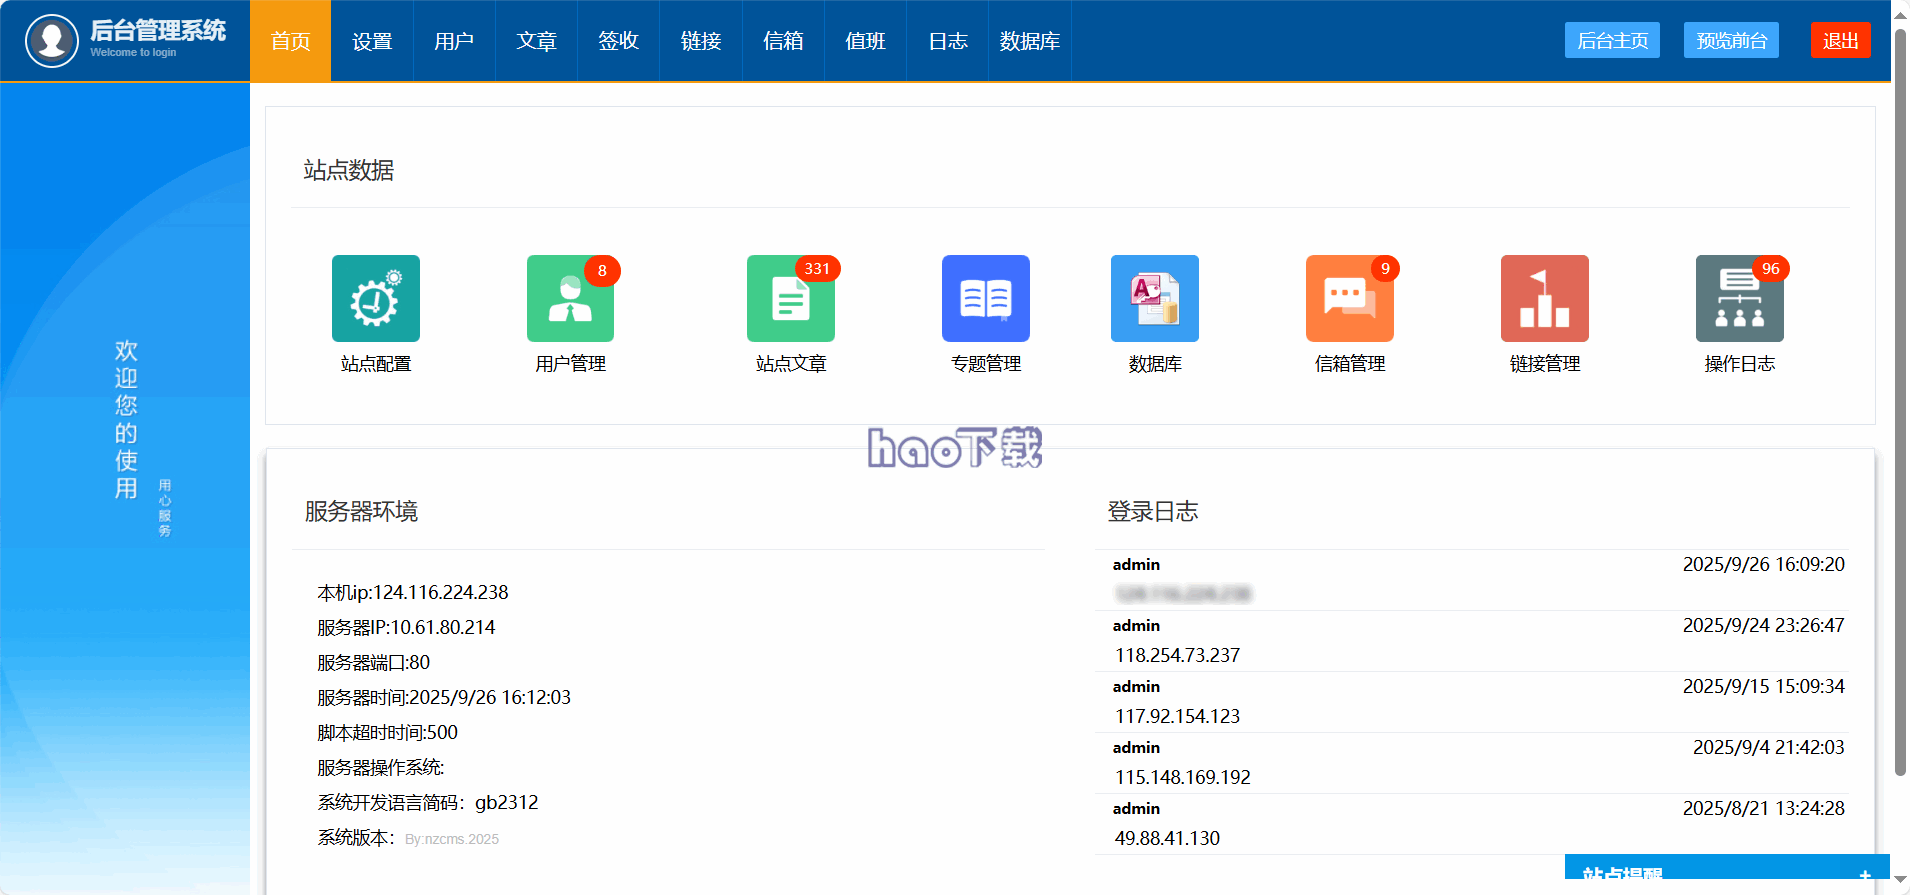
Task: Click the 用户管理 label
Action: [570, 364]
